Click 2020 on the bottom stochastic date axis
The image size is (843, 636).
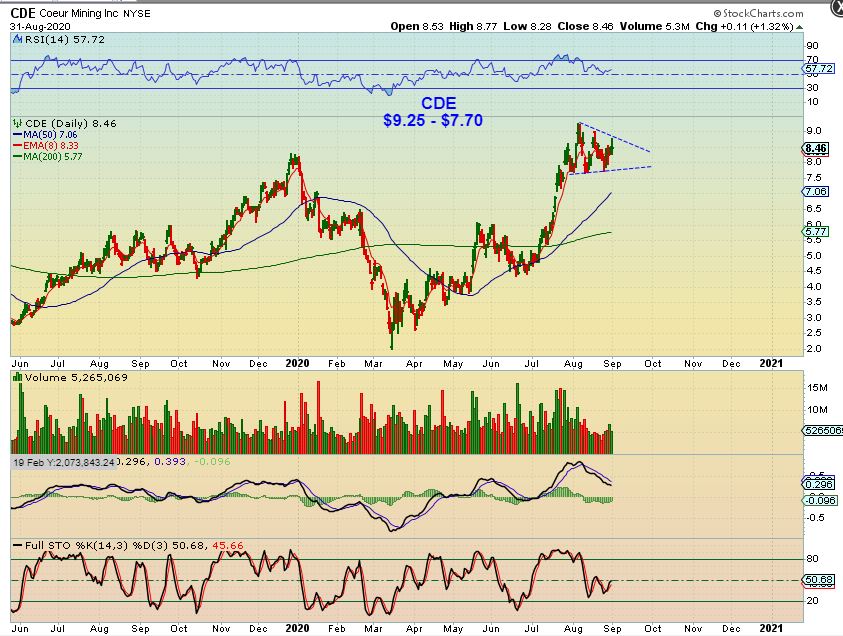pos(297,628)
